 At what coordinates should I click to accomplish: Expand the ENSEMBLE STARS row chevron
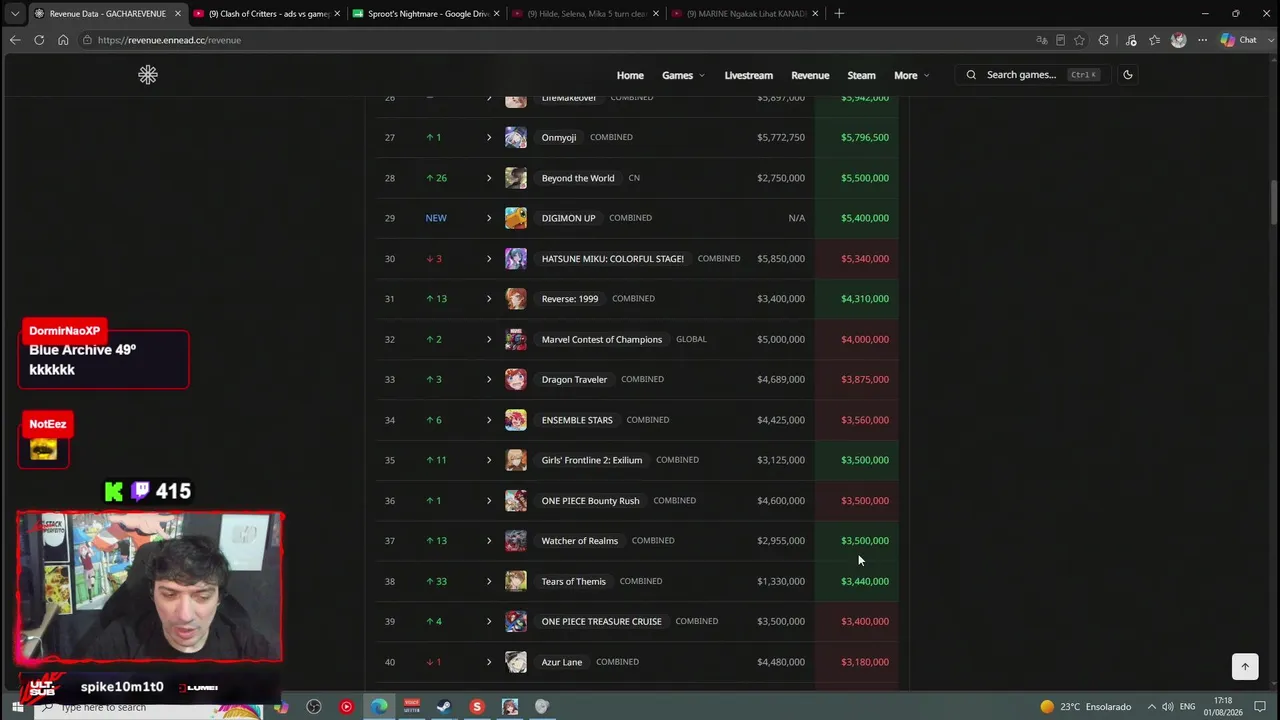(489, 420)
